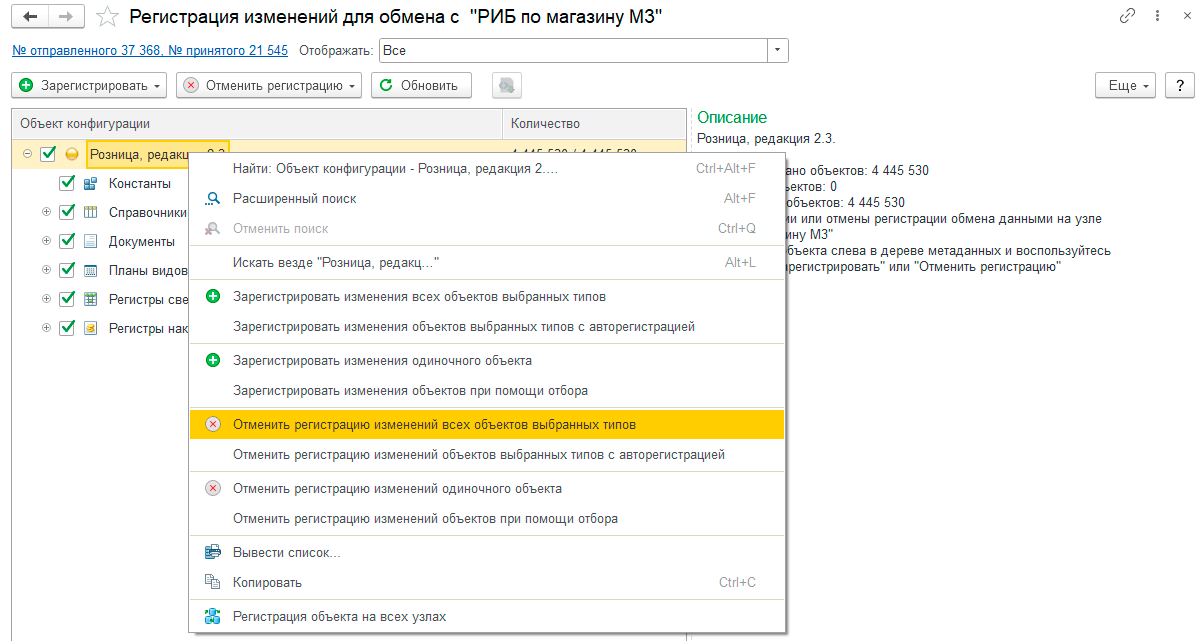This screenshot has width=1204, height=641.
Task: Choose Регистрация объекта на всех узлах
Action: tap(486, 616)
